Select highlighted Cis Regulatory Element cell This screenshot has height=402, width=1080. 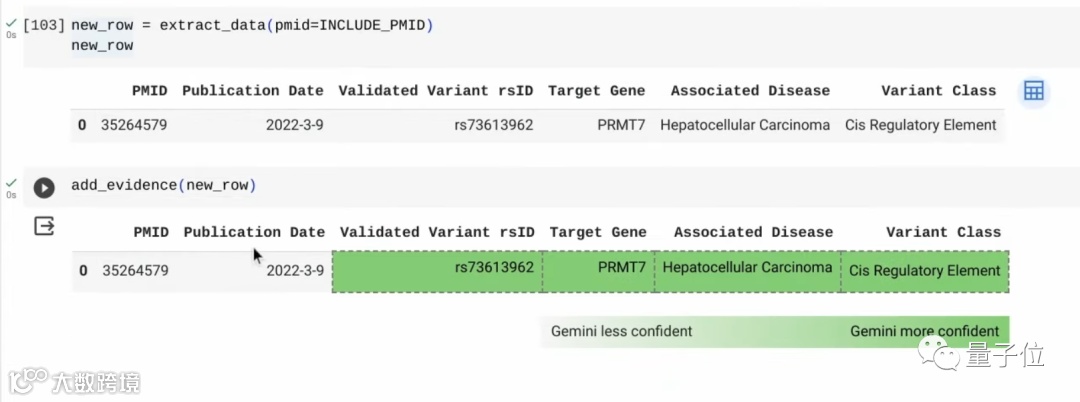(x=925, y=270)
